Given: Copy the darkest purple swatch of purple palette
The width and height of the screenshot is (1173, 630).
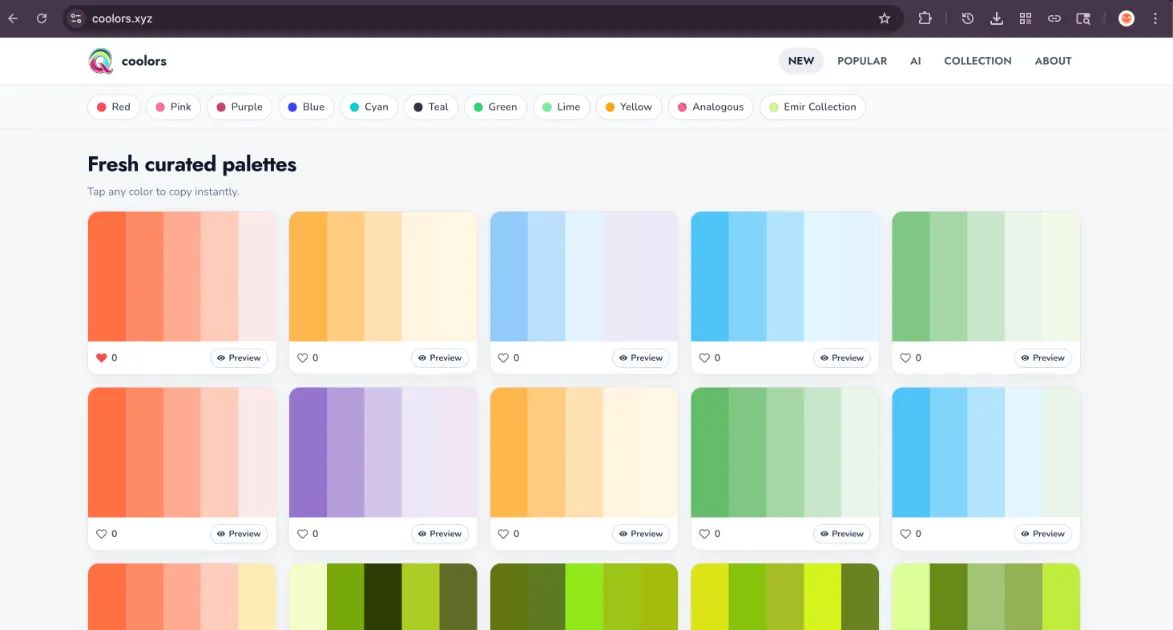Looking at the screenshot, I should point(308,452).
